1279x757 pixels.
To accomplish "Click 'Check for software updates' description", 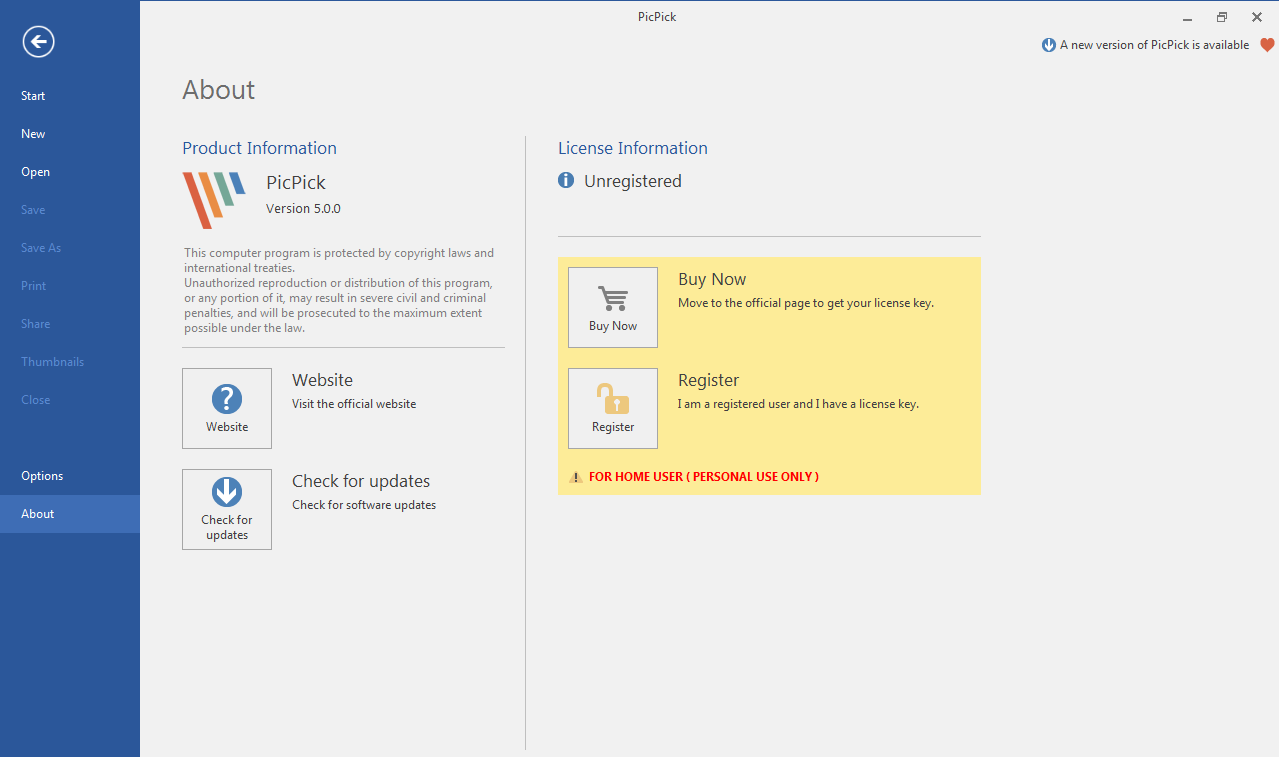I will [364, 505].
